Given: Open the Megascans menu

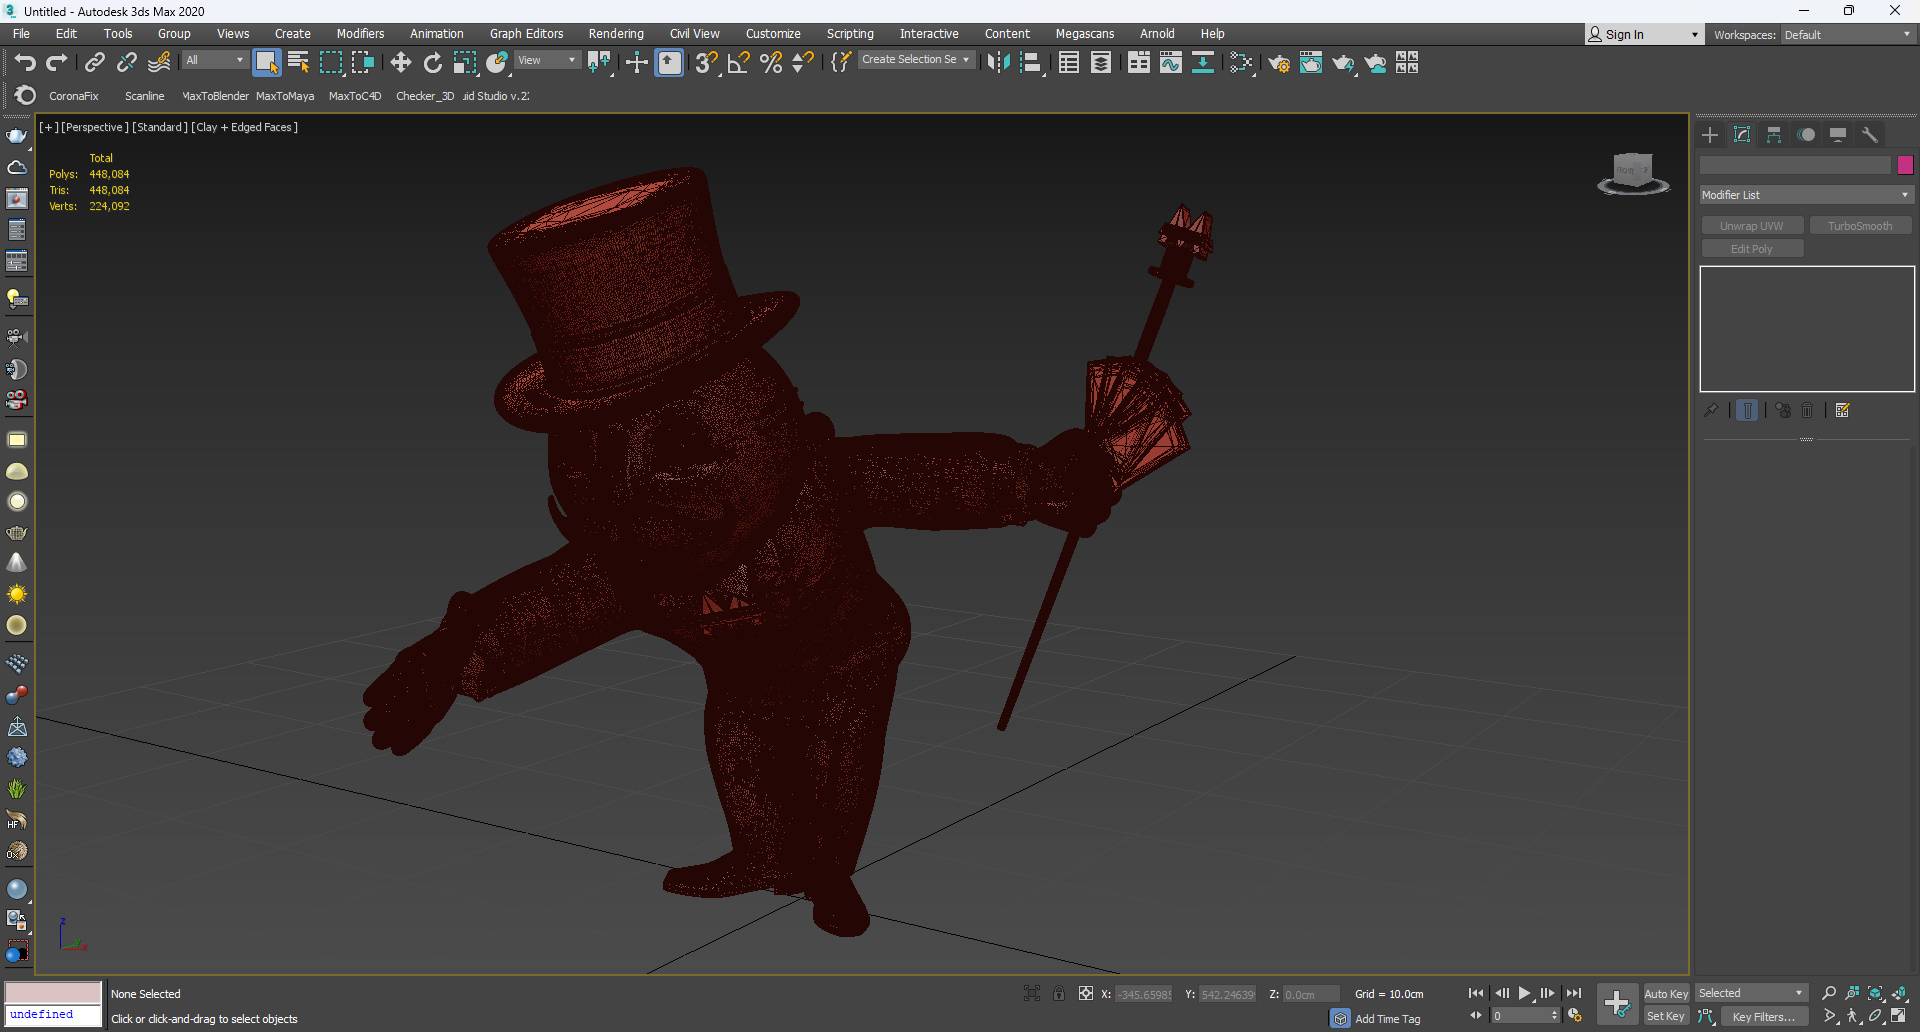Looking at the screenshot, I should pos(1085,34).
